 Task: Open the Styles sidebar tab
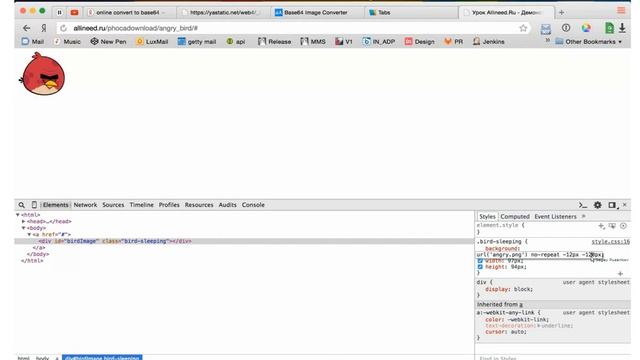487,216
